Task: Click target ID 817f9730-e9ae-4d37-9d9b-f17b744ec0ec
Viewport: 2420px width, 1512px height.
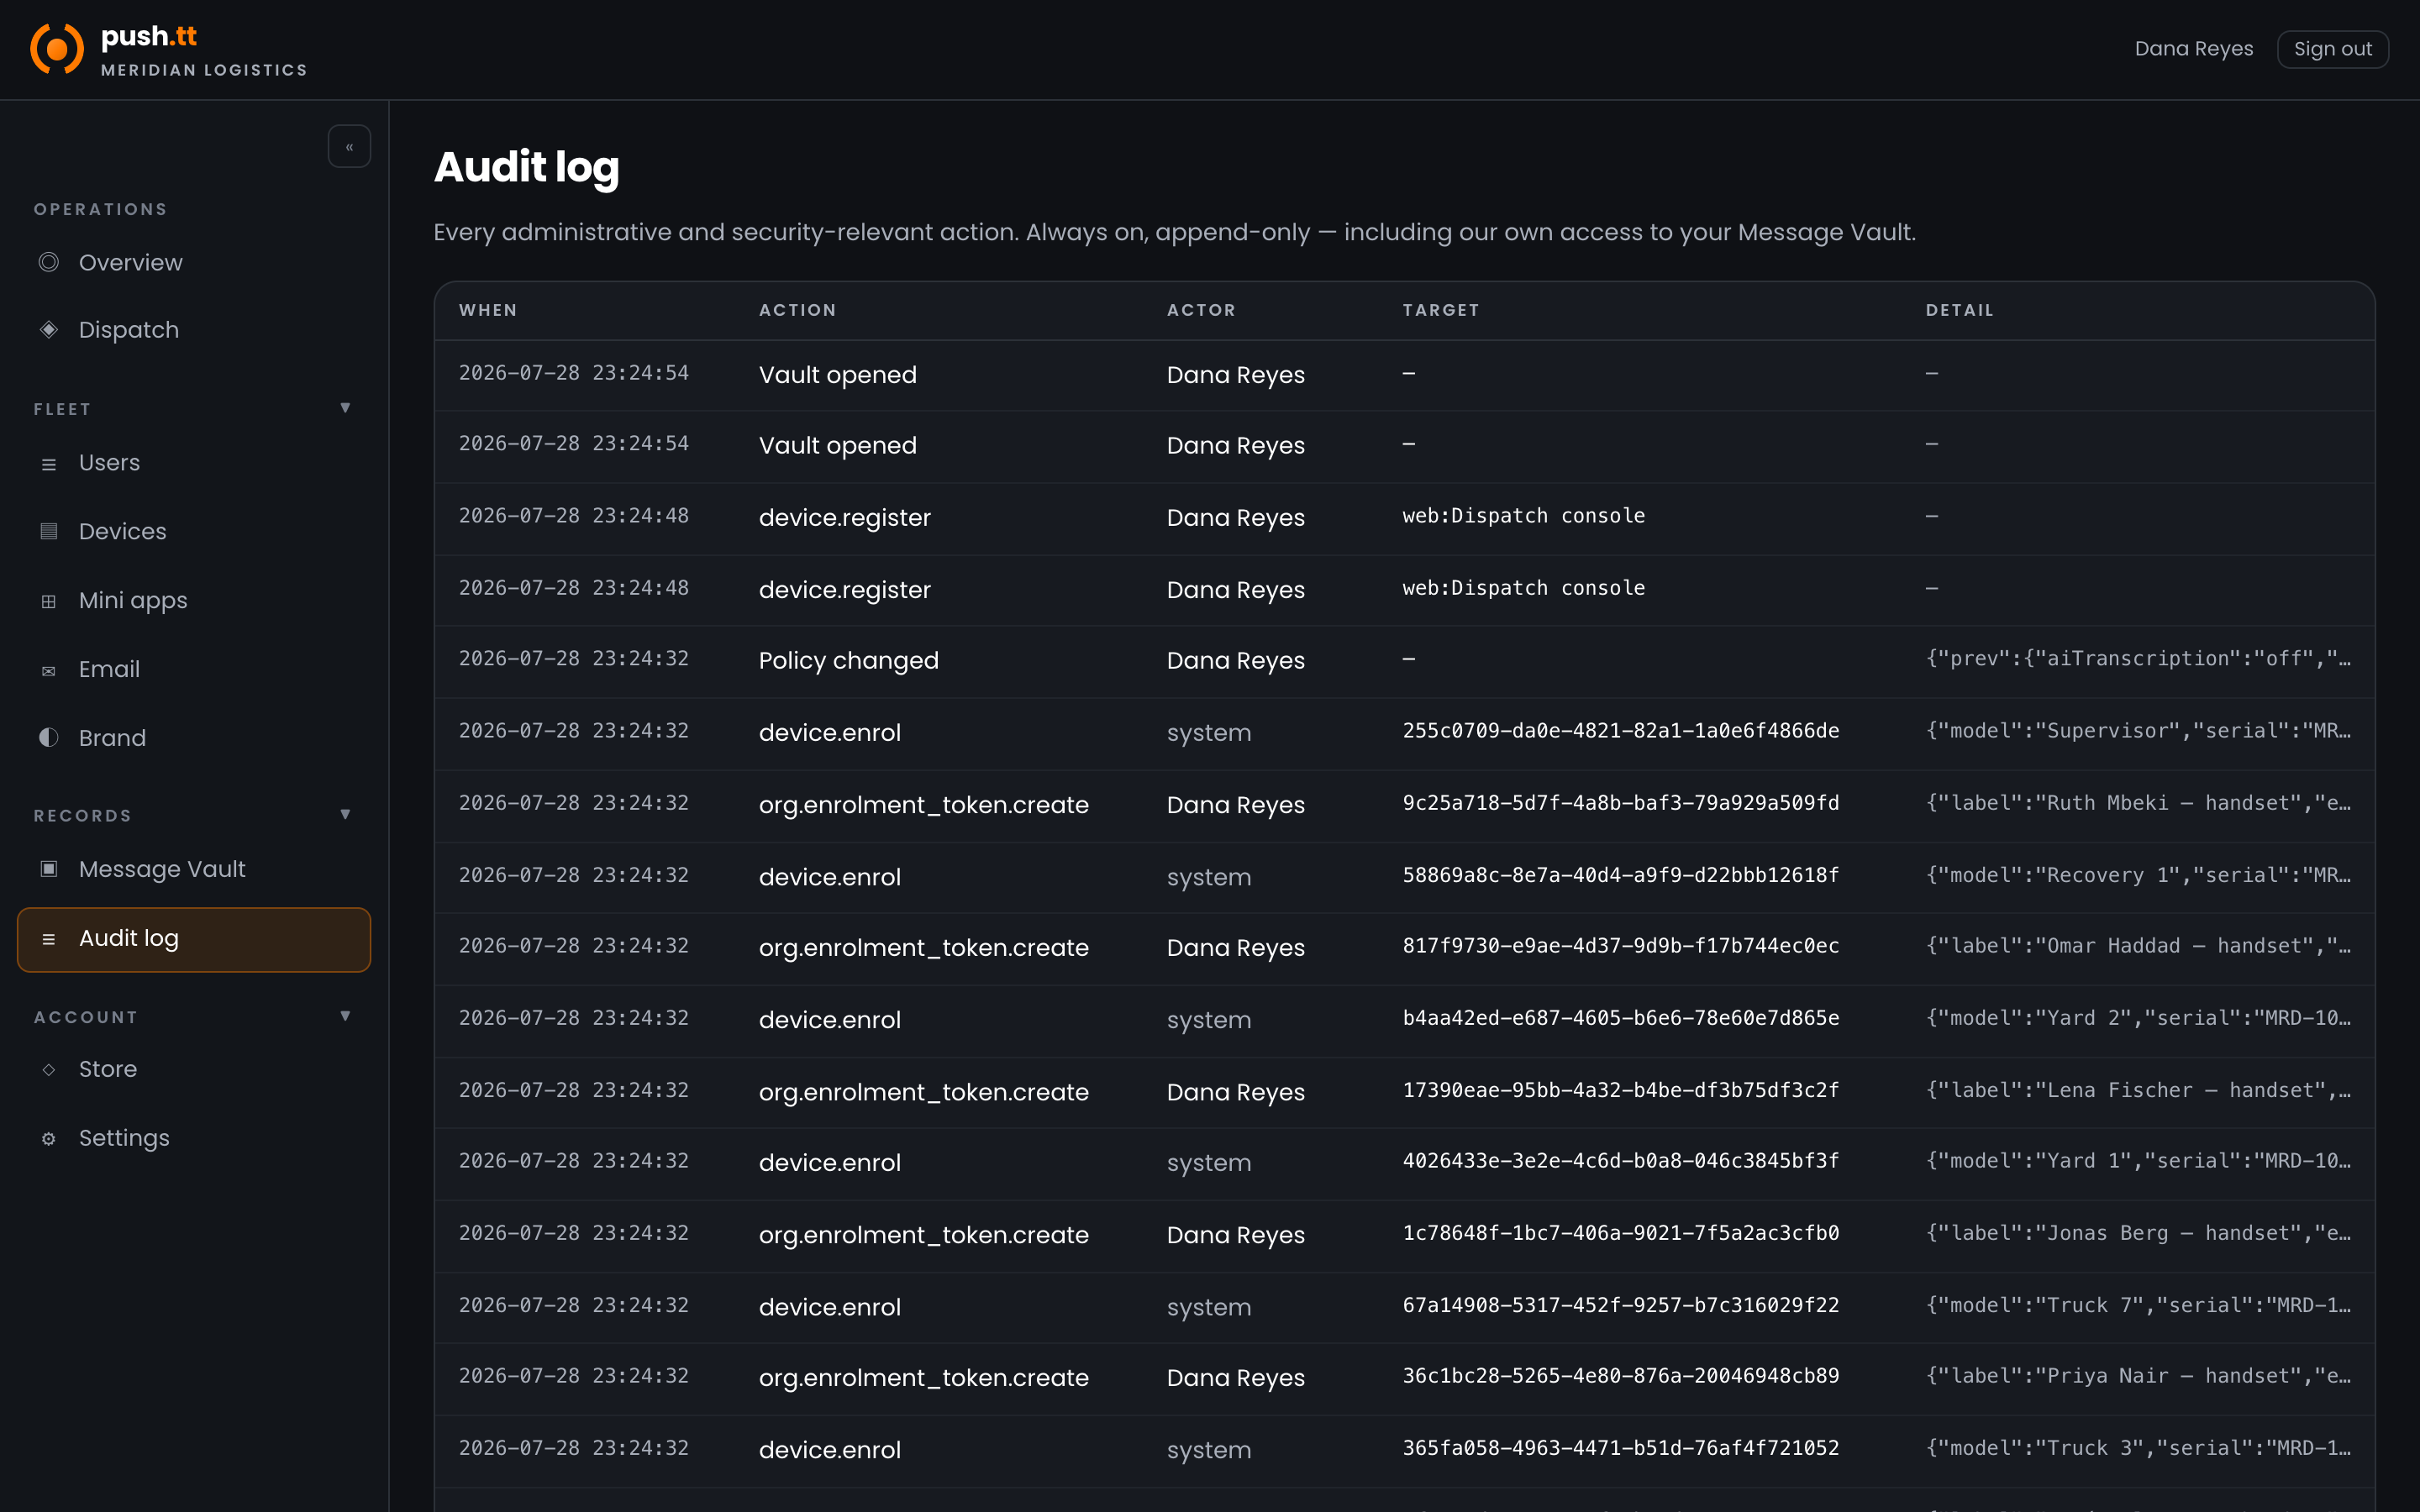Action: click(1620, 946)
